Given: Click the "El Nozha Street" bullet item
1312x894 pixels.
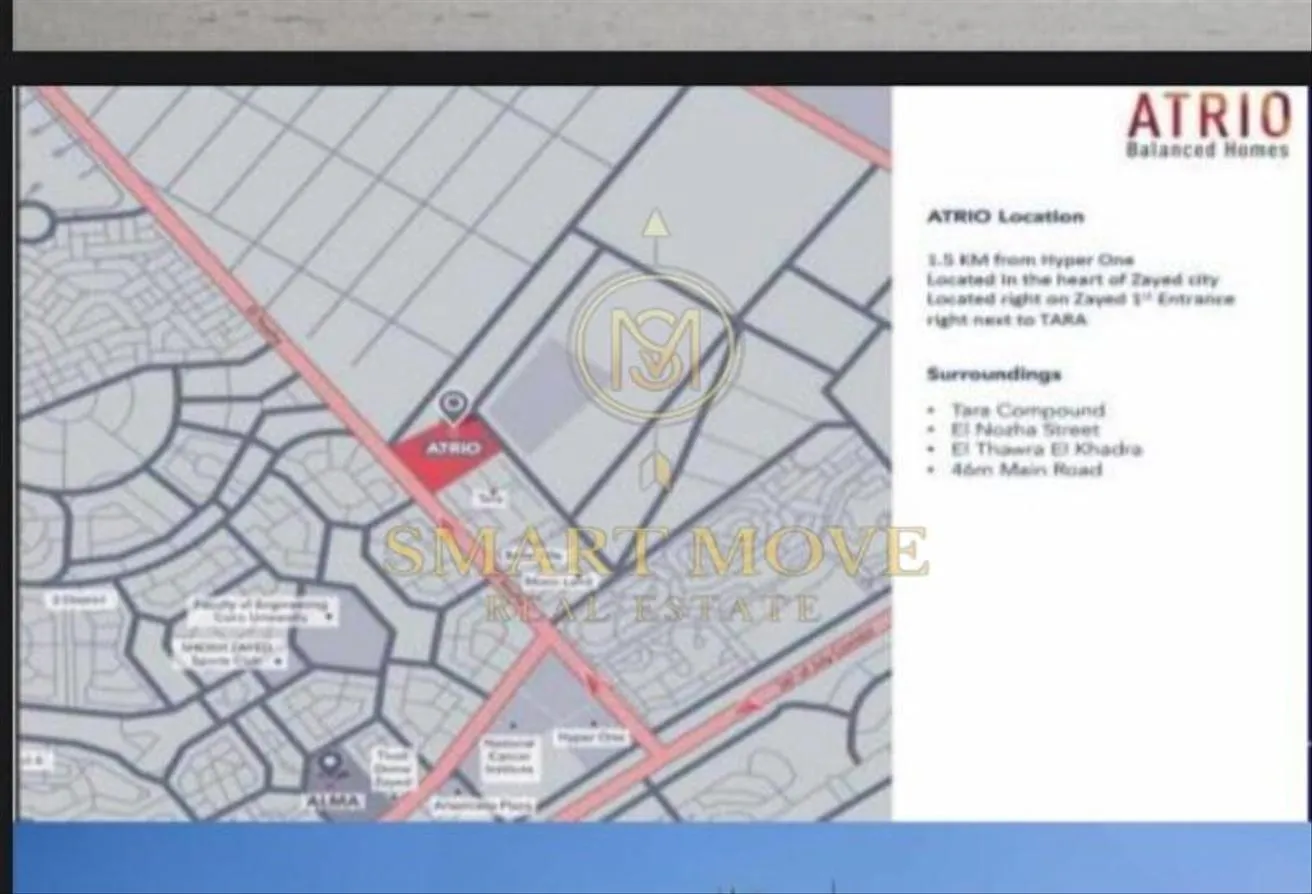Looking at the screenshot, I should [x=1025, y=430].
